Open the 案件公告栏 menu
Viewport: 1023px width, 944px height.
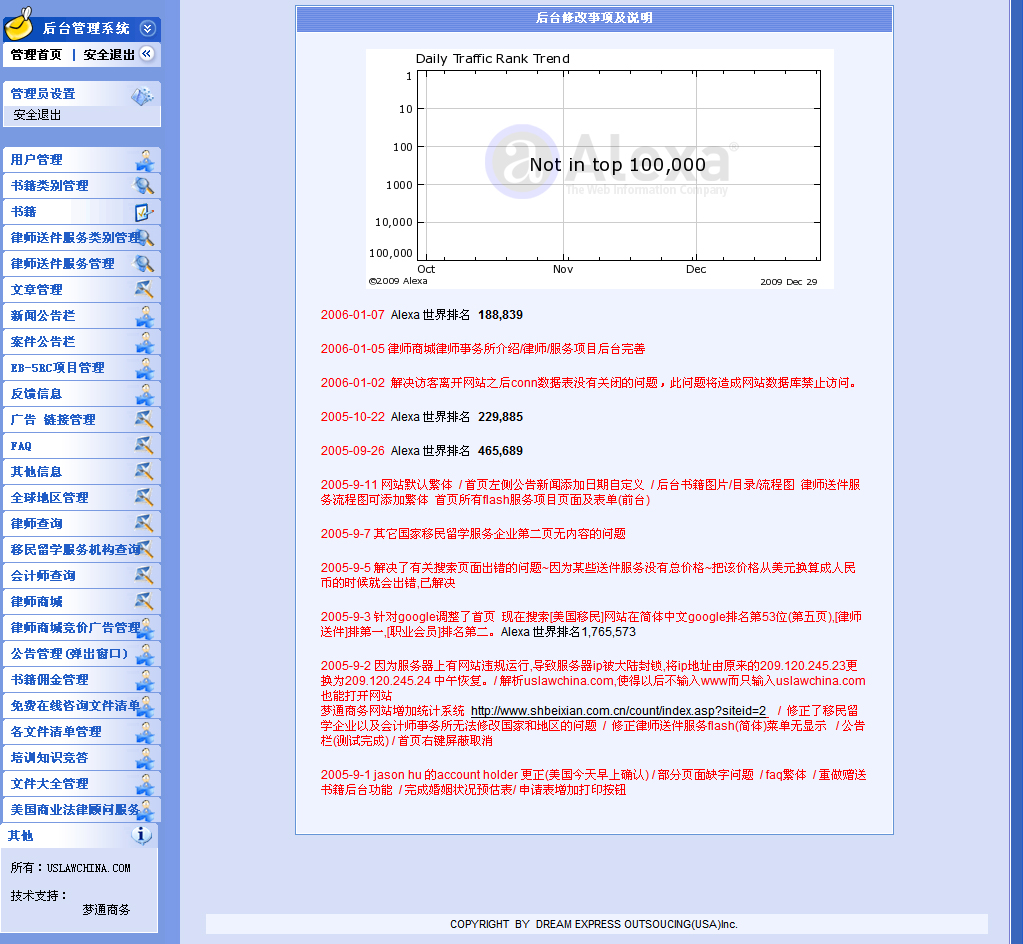tap(82, 342)
